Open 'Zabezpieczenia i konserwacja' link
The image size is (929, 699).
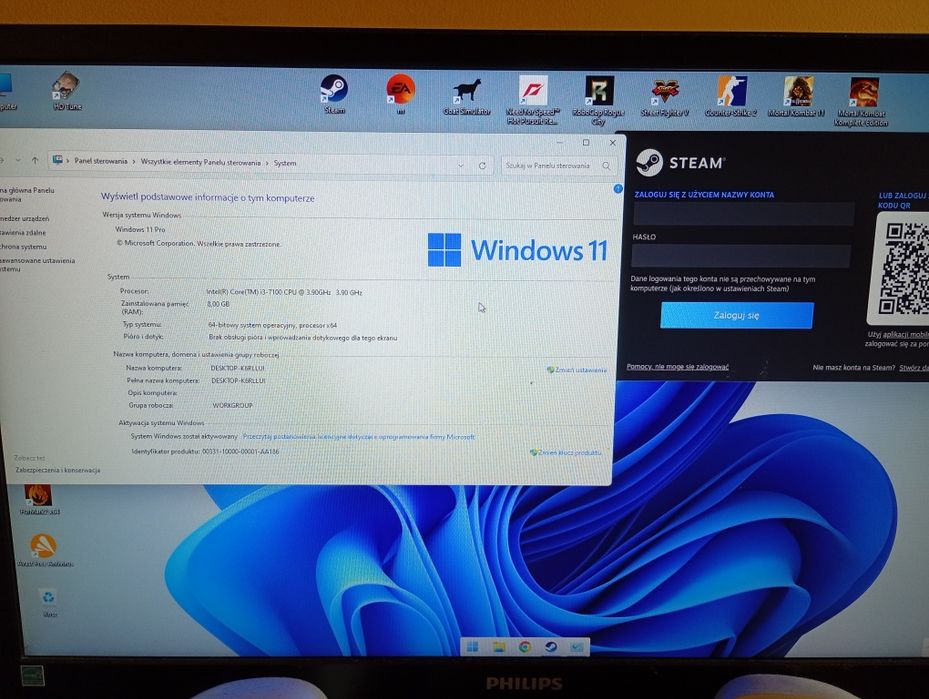click(x=57, y=470)
